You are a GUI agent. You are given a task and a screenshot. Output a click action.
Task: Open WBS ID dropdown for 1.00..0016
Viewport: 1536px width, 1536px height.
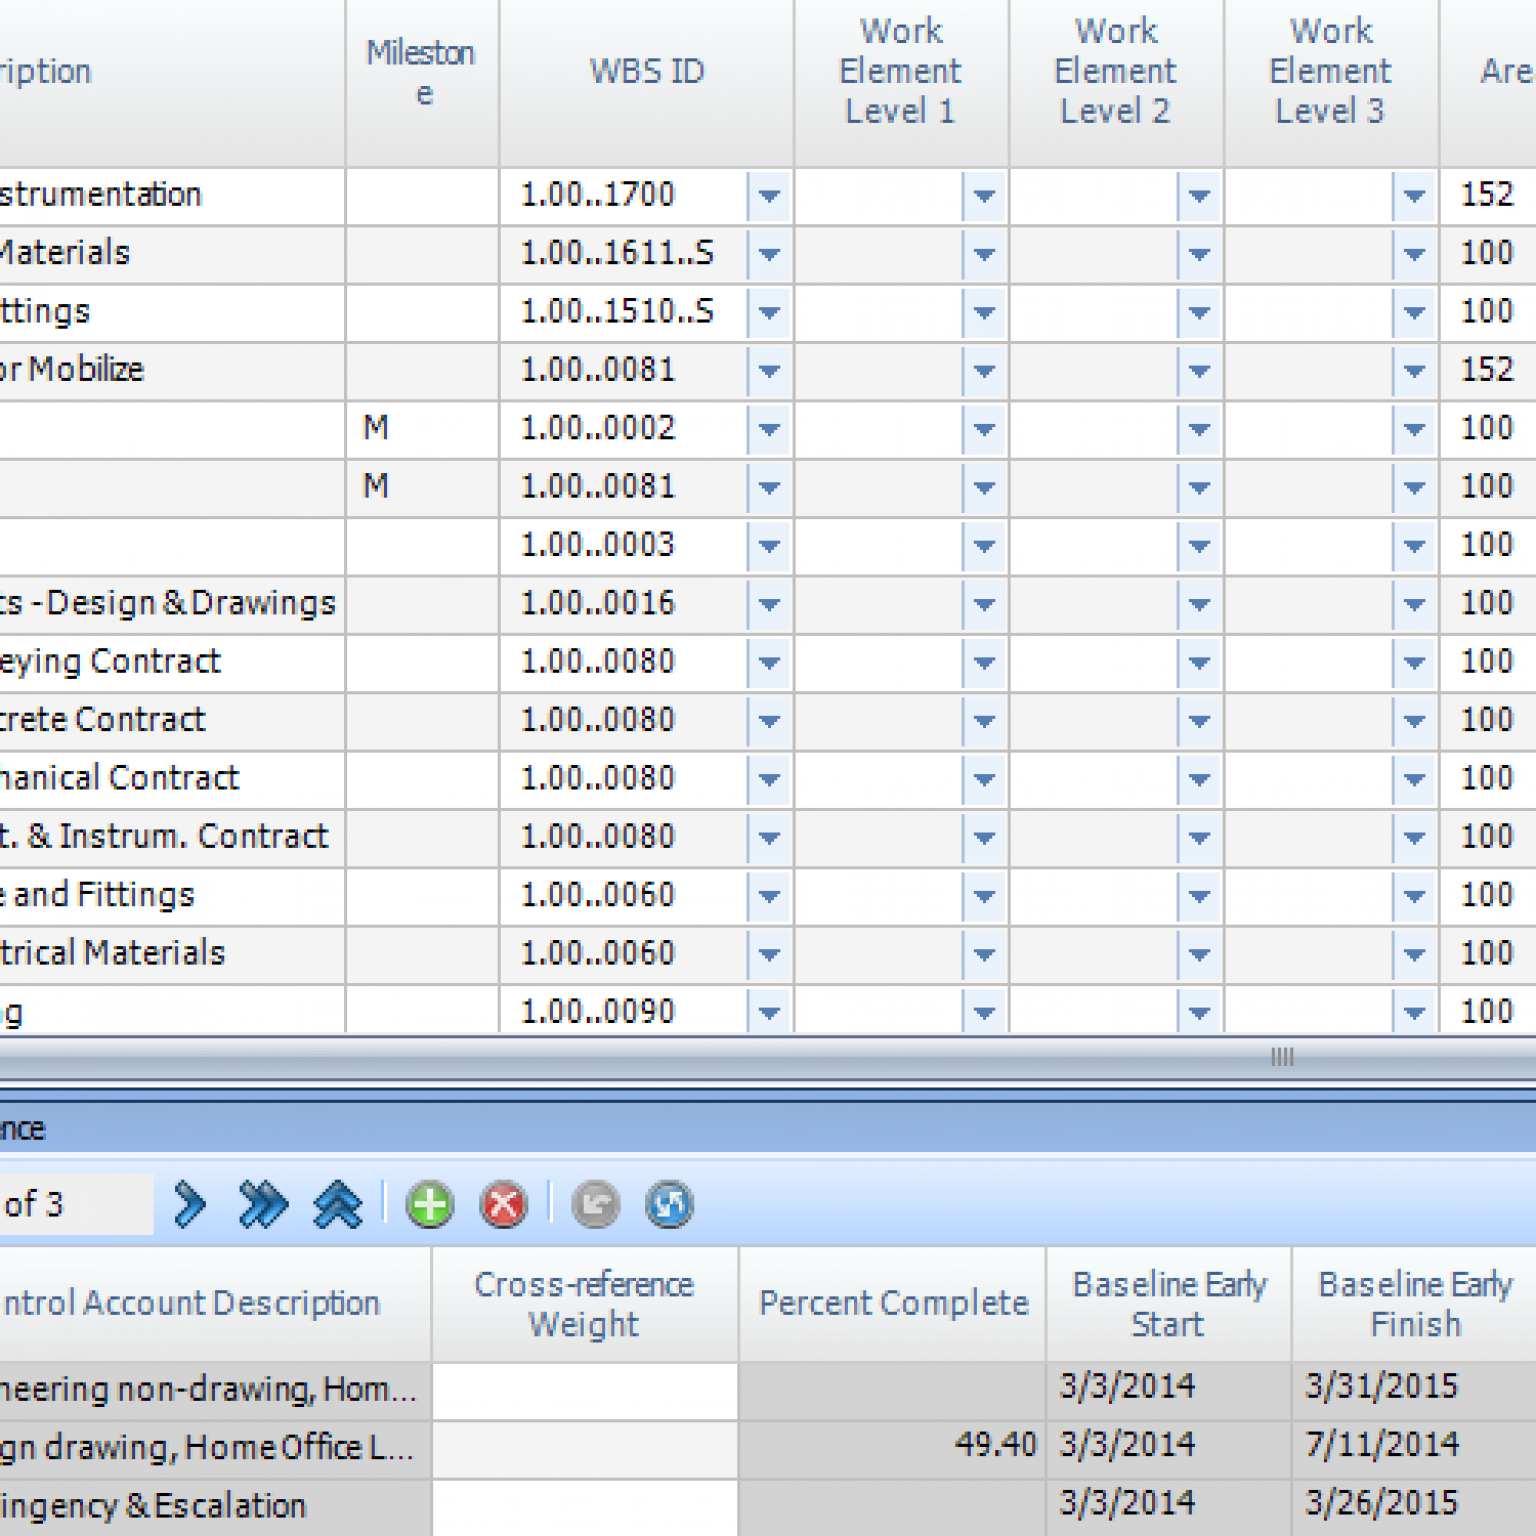click(769, 604)
